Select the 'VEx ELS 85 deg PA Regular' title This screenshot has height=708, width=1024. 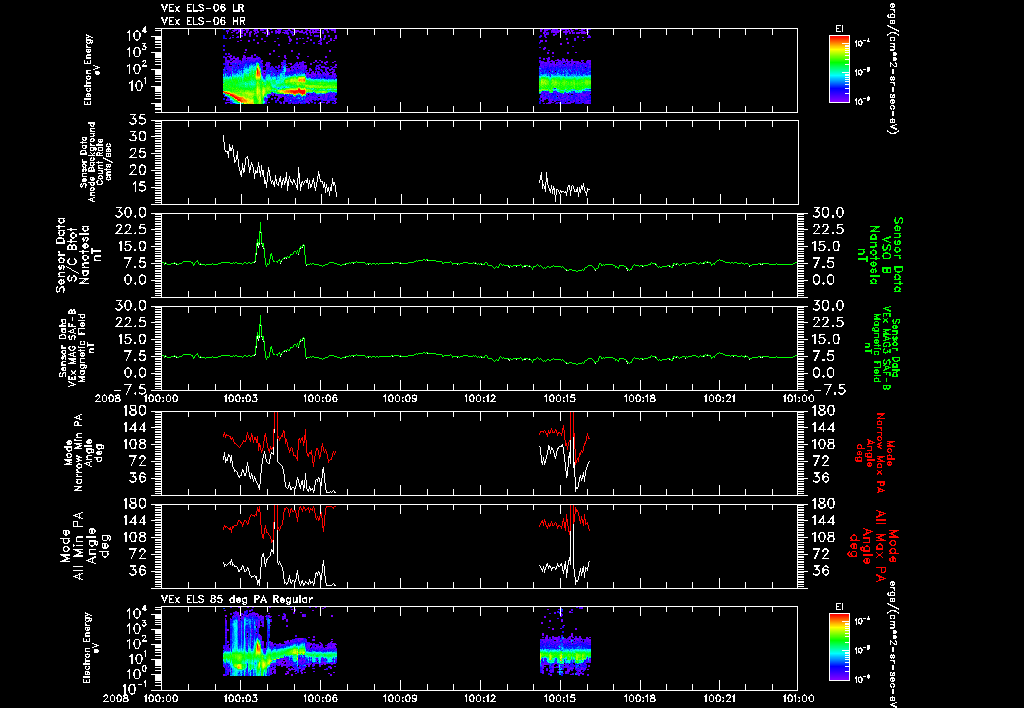(237, 599)
